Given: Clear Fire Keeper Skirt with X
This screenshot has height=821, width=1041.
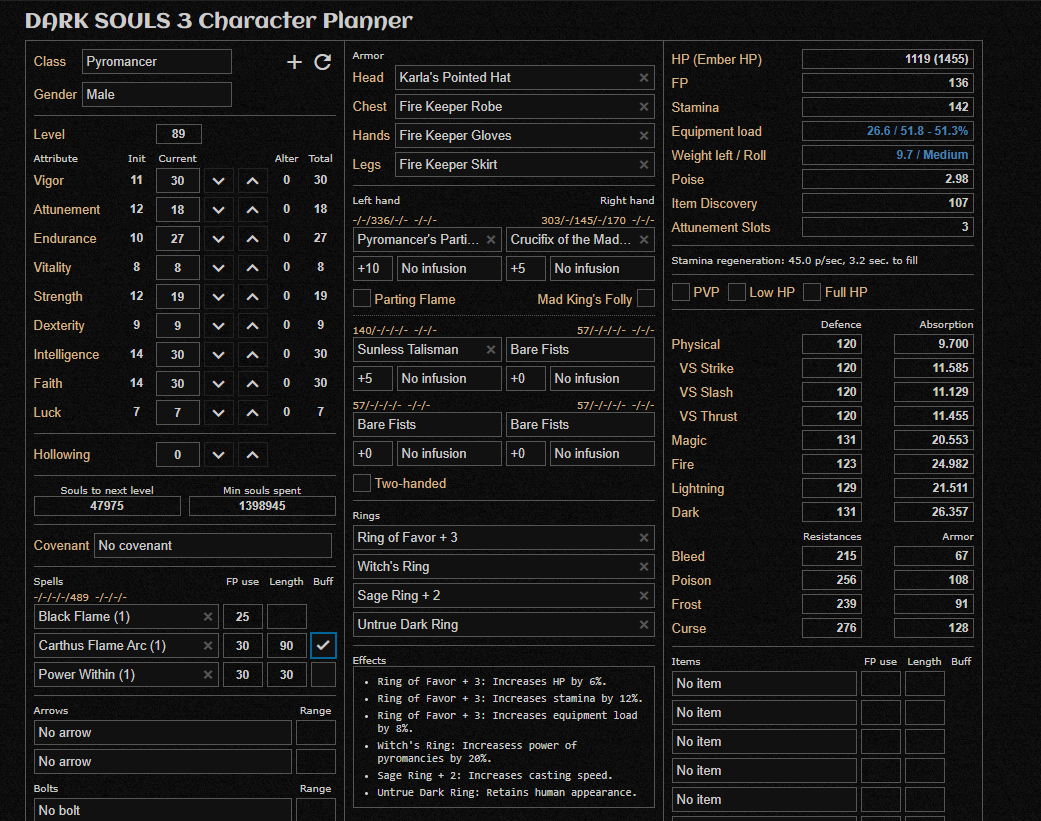Looking at the screenshot, I should click(644, 165).
